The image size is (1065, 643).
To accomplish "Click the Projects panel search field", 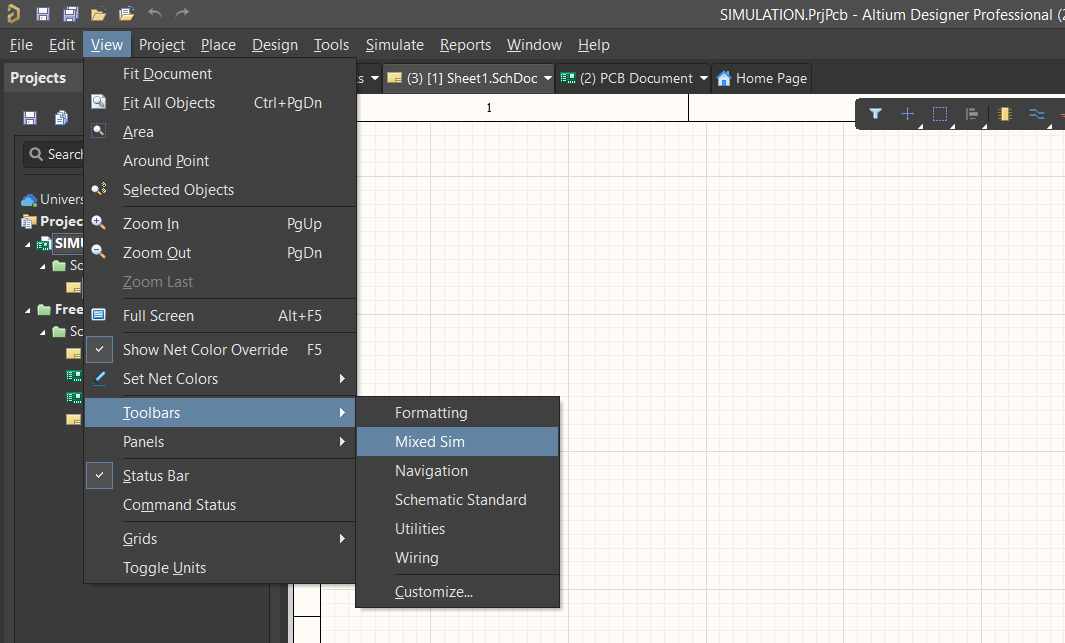I will (53, 155).
